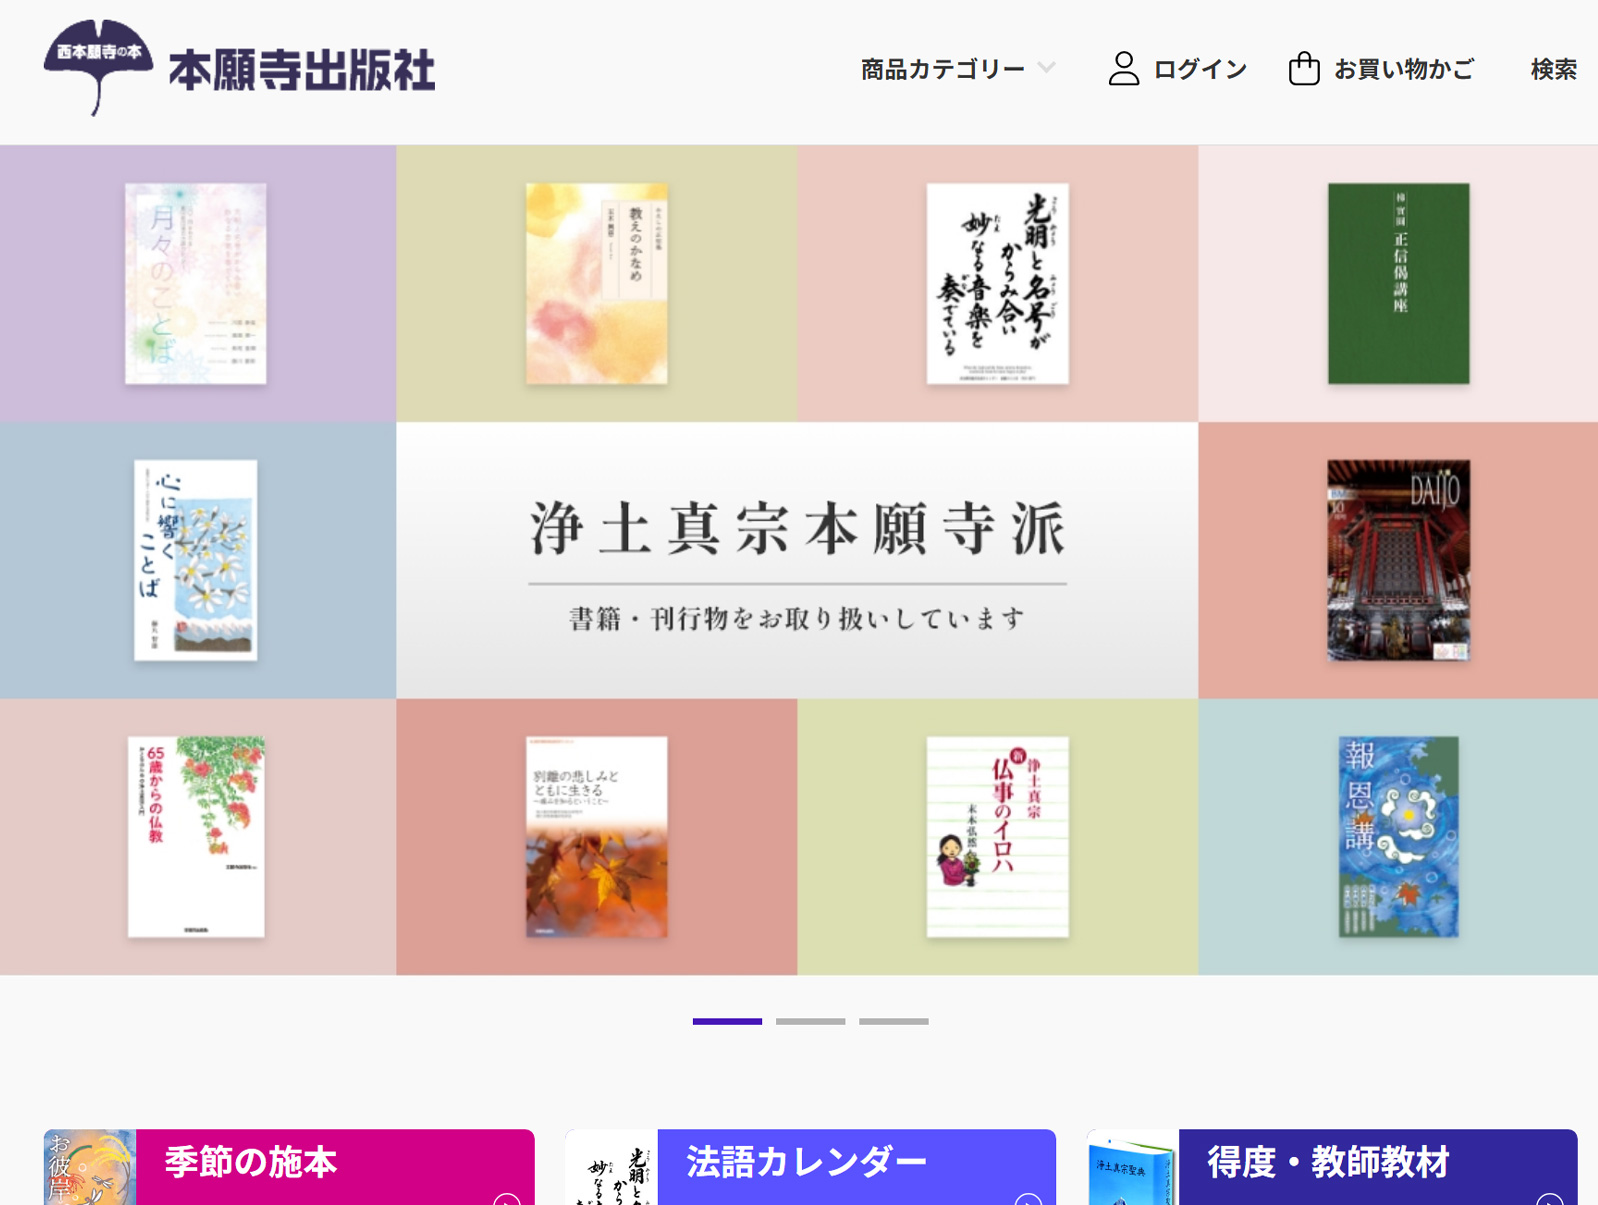Click the arrow icon on 得度・教師教材 banner
The width and height of the screenshot is (1598, 1205).
[1550, 1199]
